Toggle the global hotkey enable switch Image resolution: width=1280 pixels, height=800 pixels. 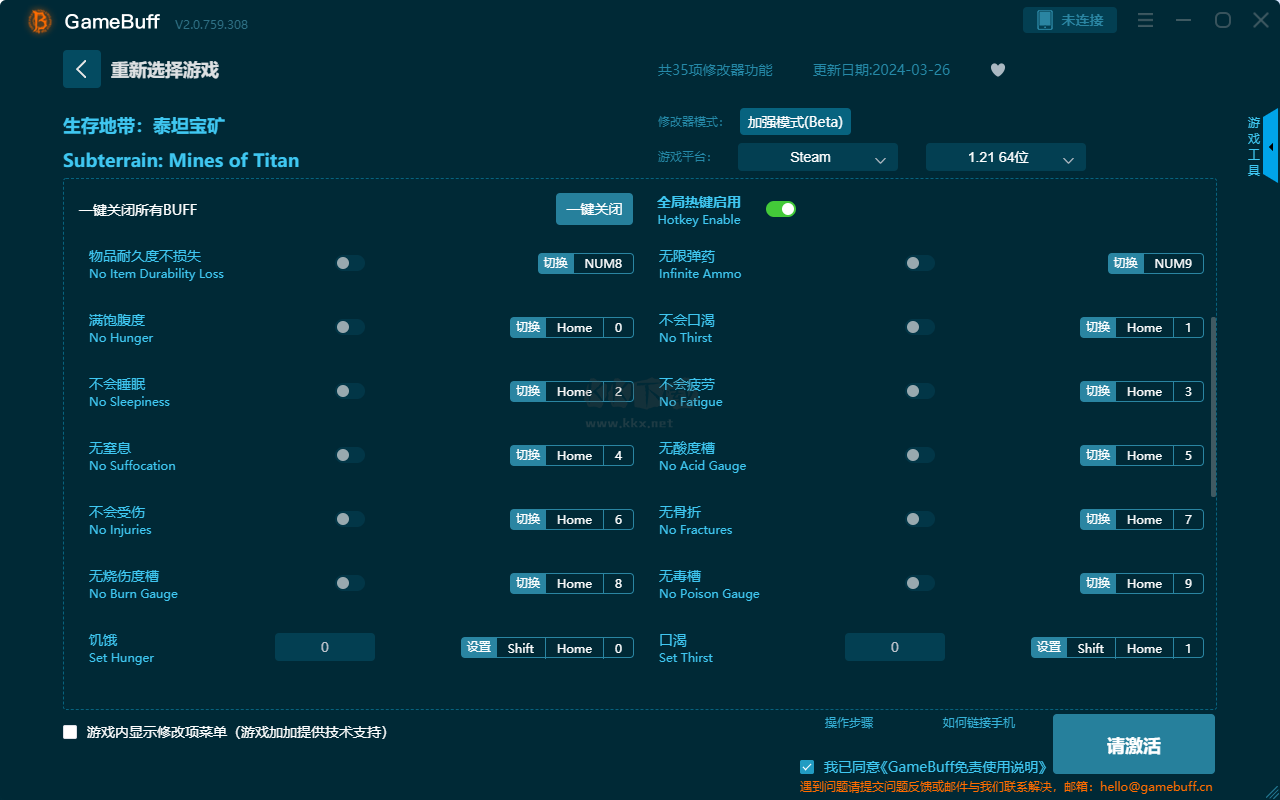click(x=781, y=209)
